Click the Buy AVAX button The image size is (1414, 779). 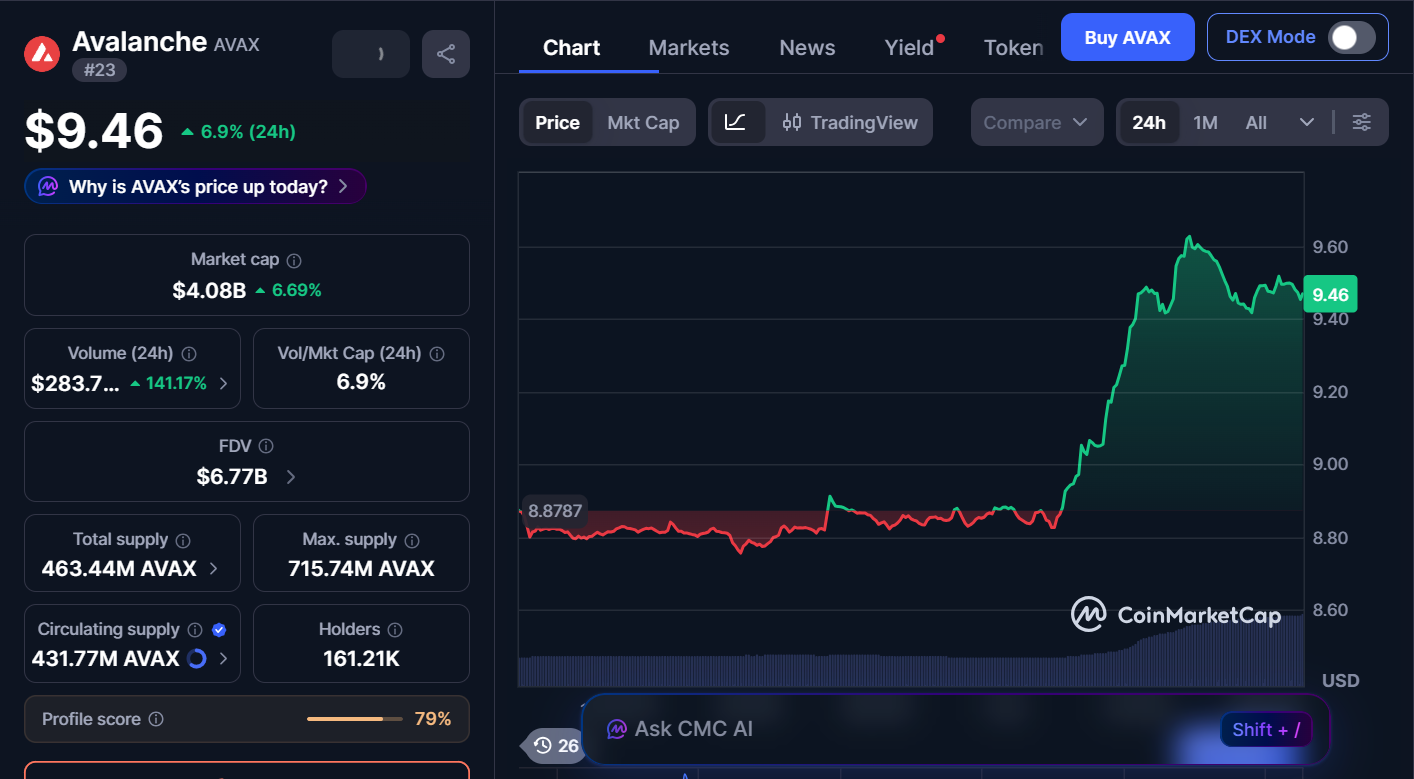(x=1127, y=37)
